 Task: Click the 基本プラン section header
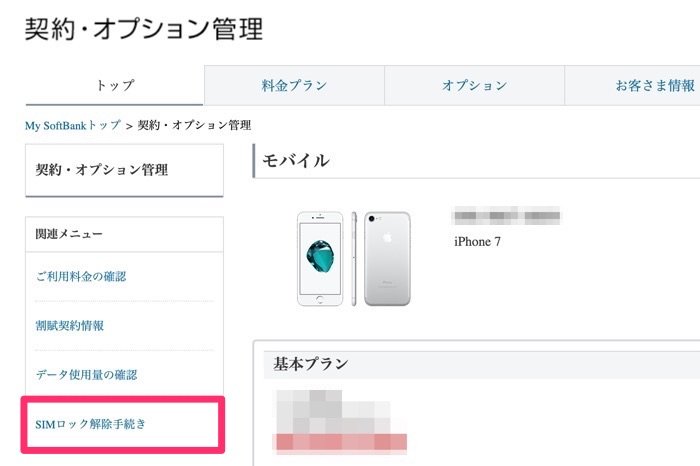click(x=310, y=364)
